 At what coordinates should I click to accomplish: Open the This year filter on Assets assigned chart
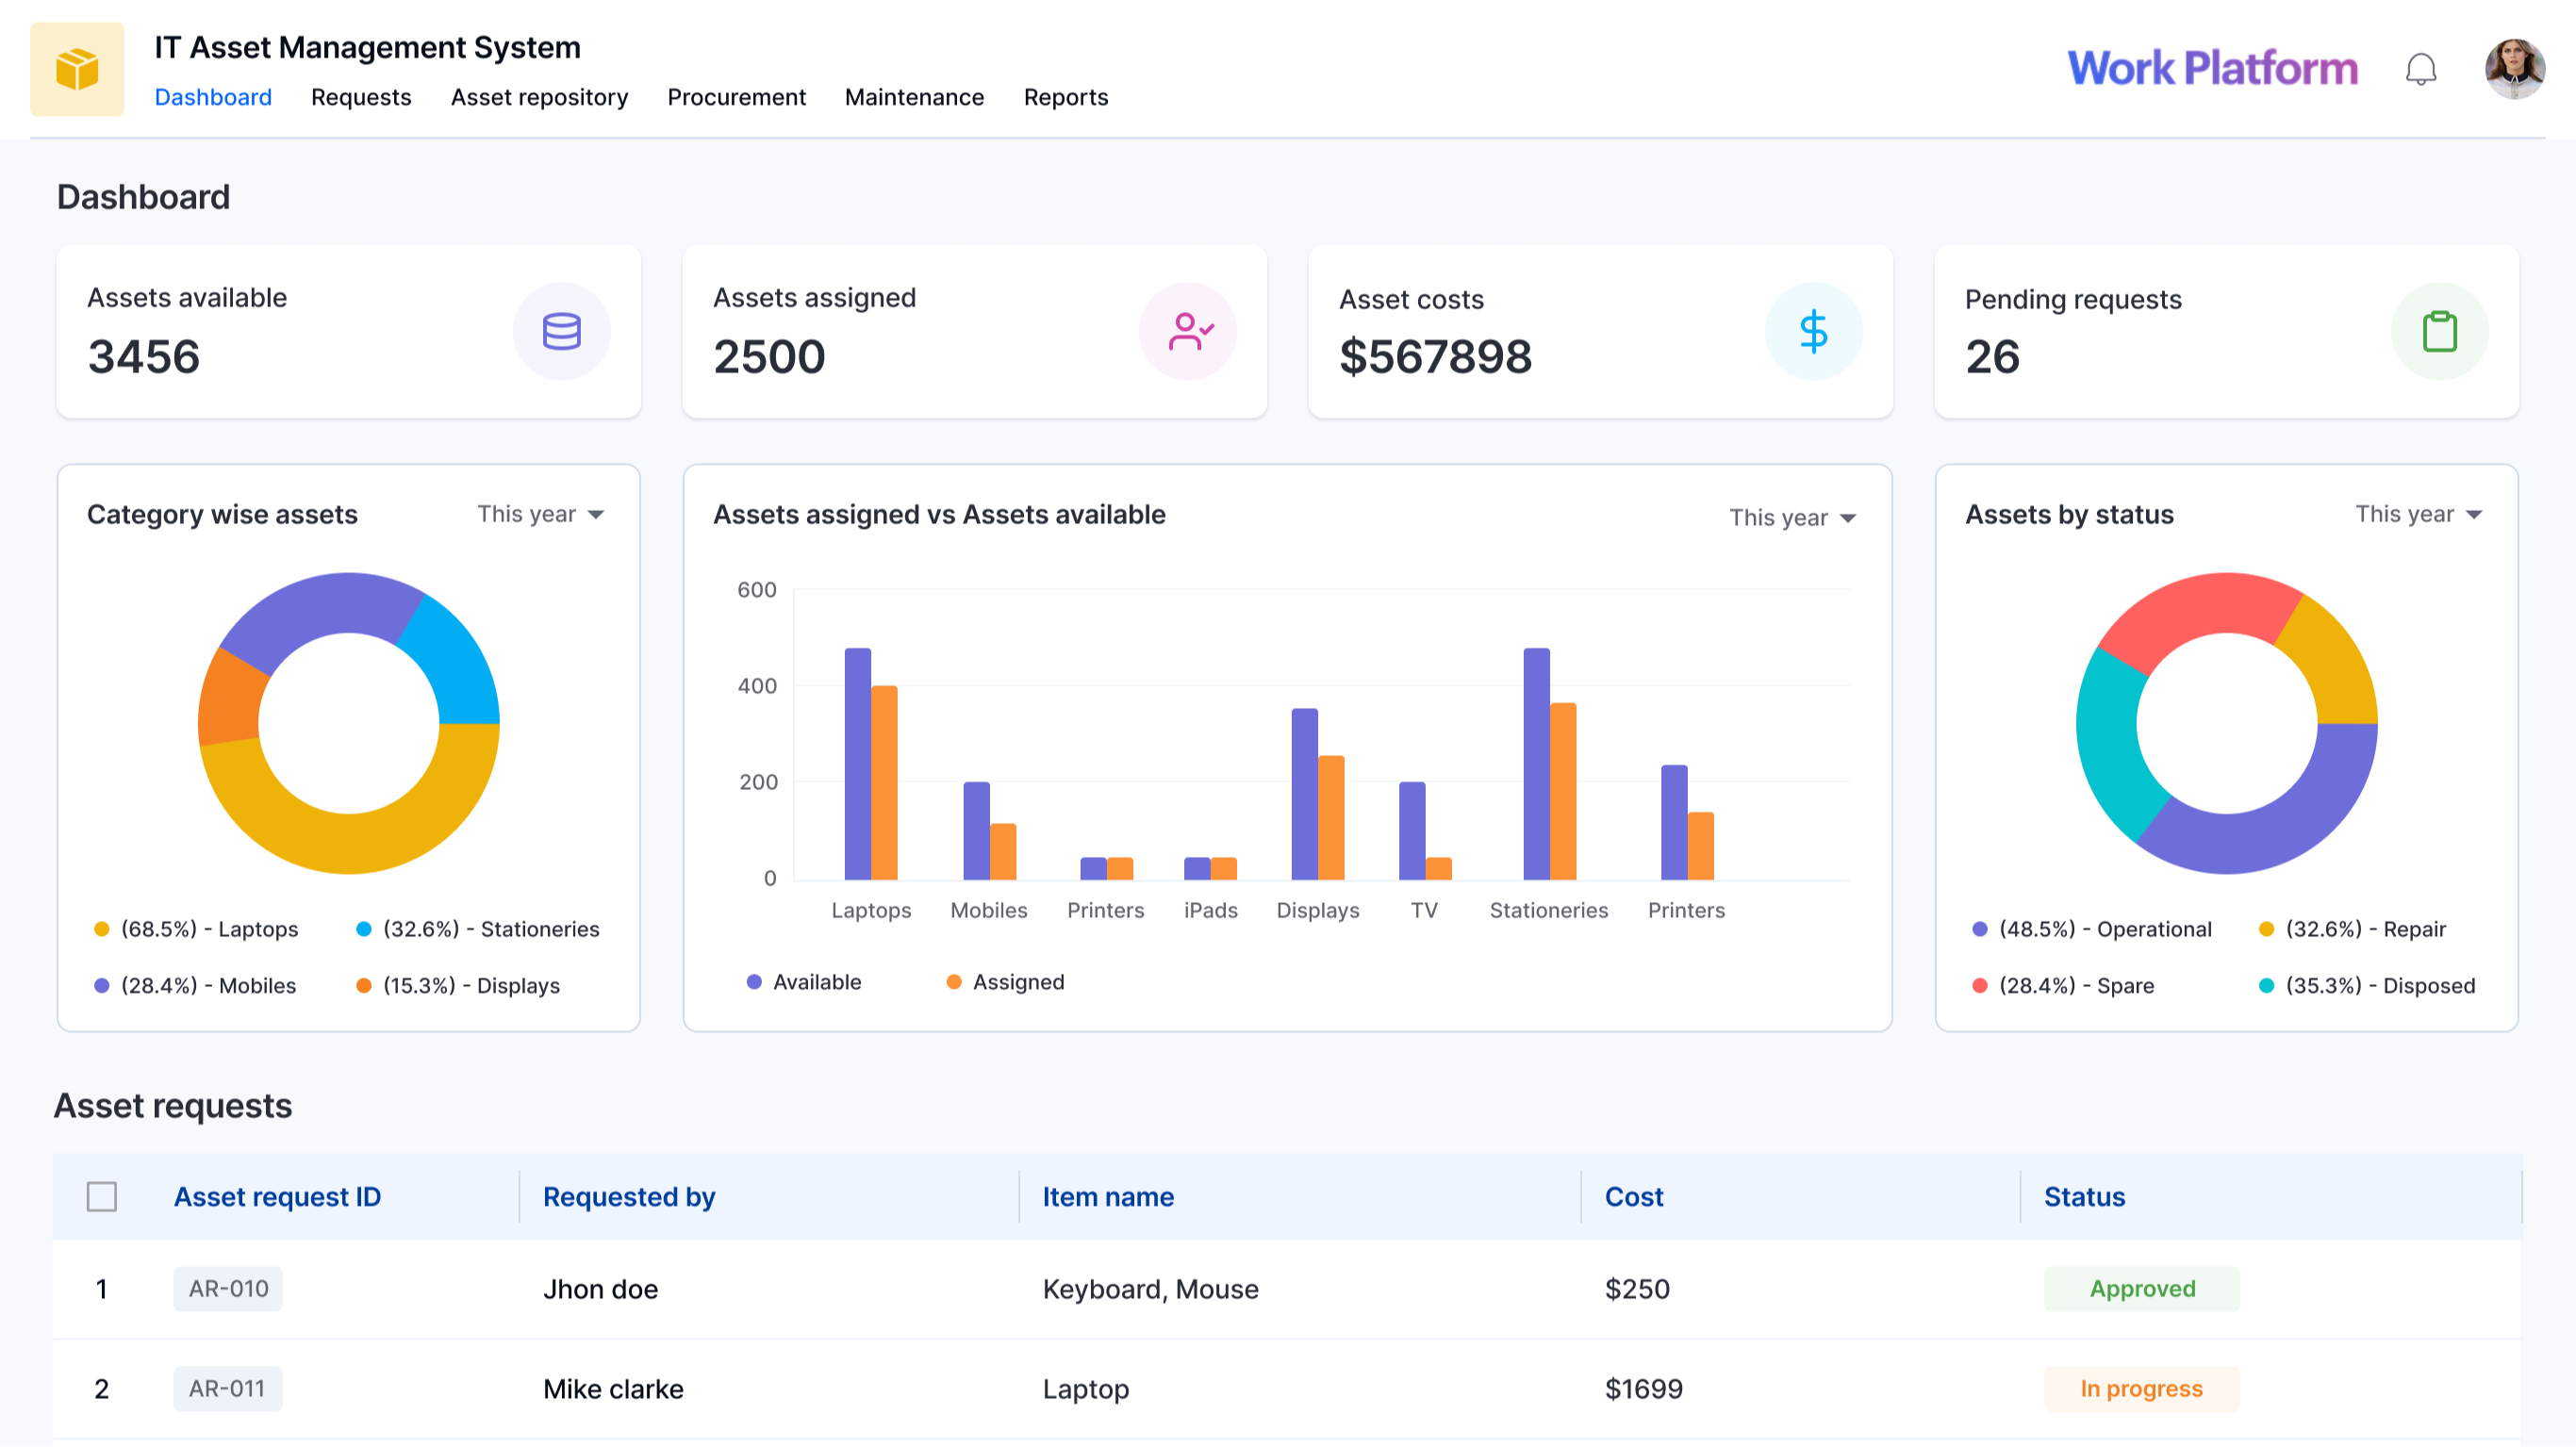pyautogui.click(x=1792, y=517)
